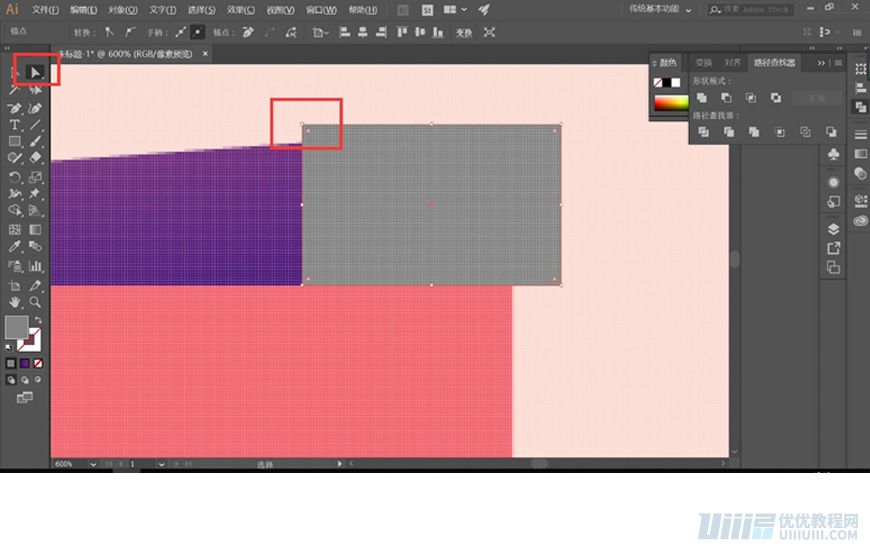Convert anchor point to corner
This screenshot has width=870, height=550.
[109, 32]
